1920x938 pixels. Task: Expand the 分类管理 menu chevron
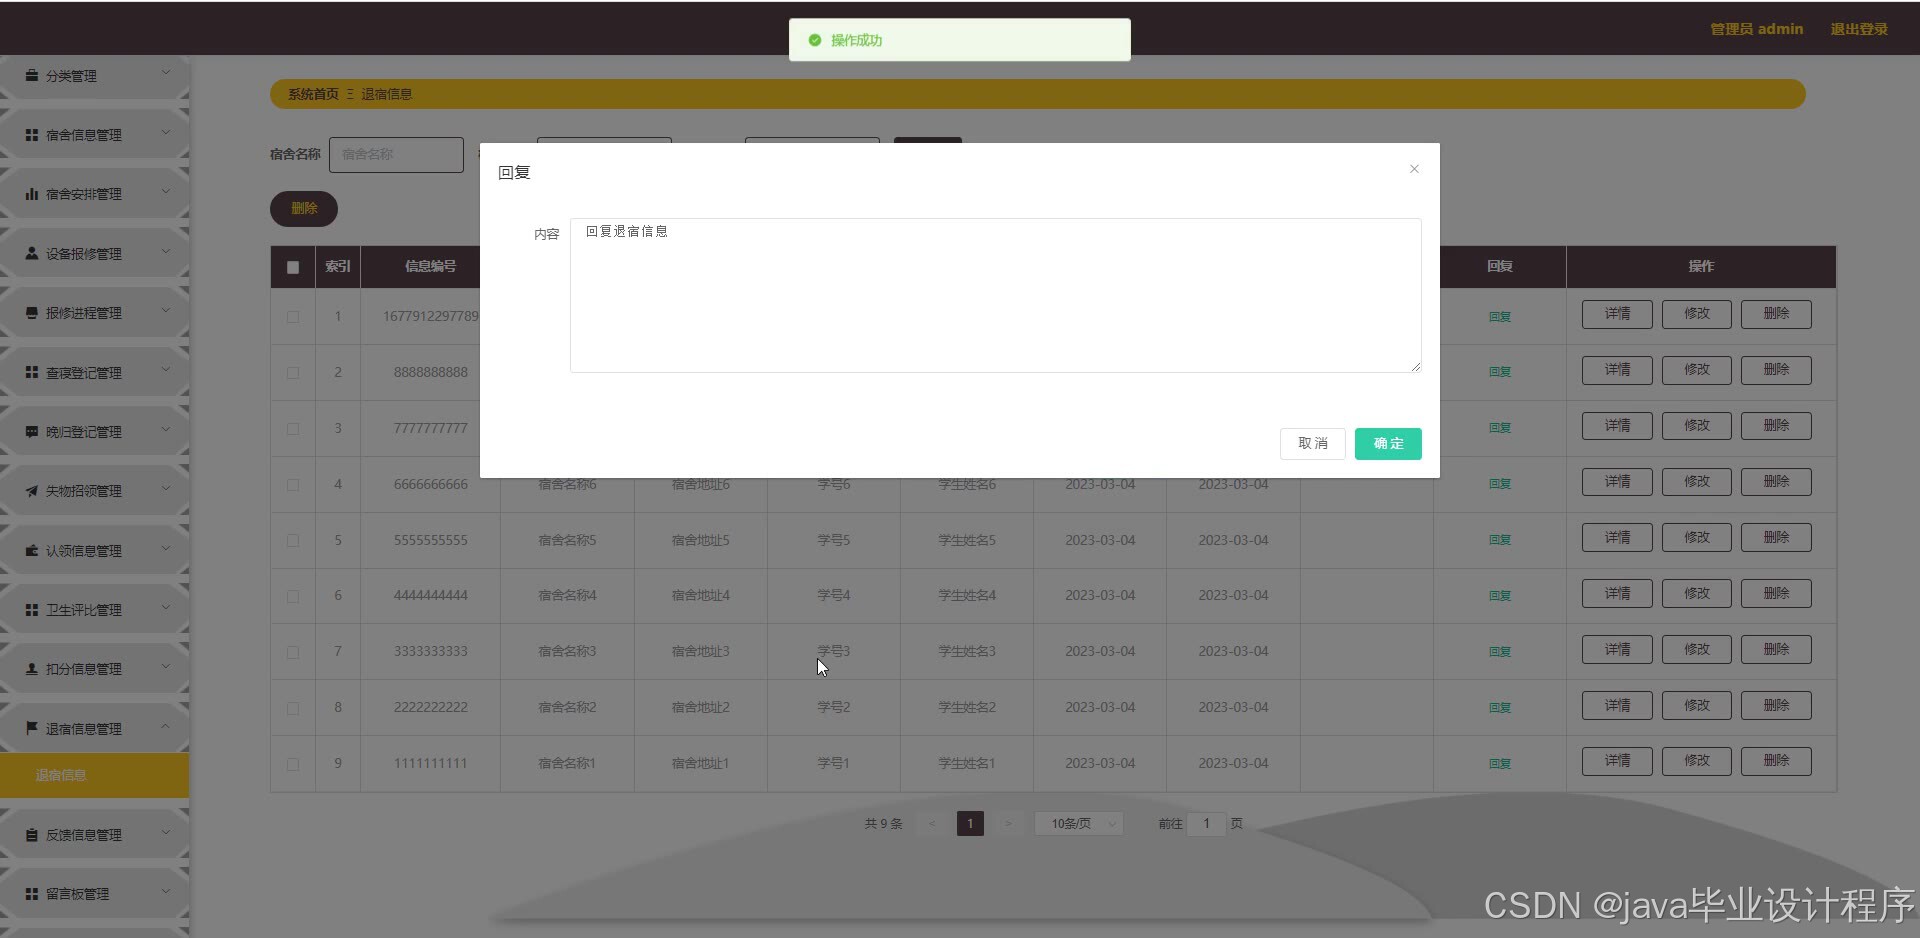point(166,73)
